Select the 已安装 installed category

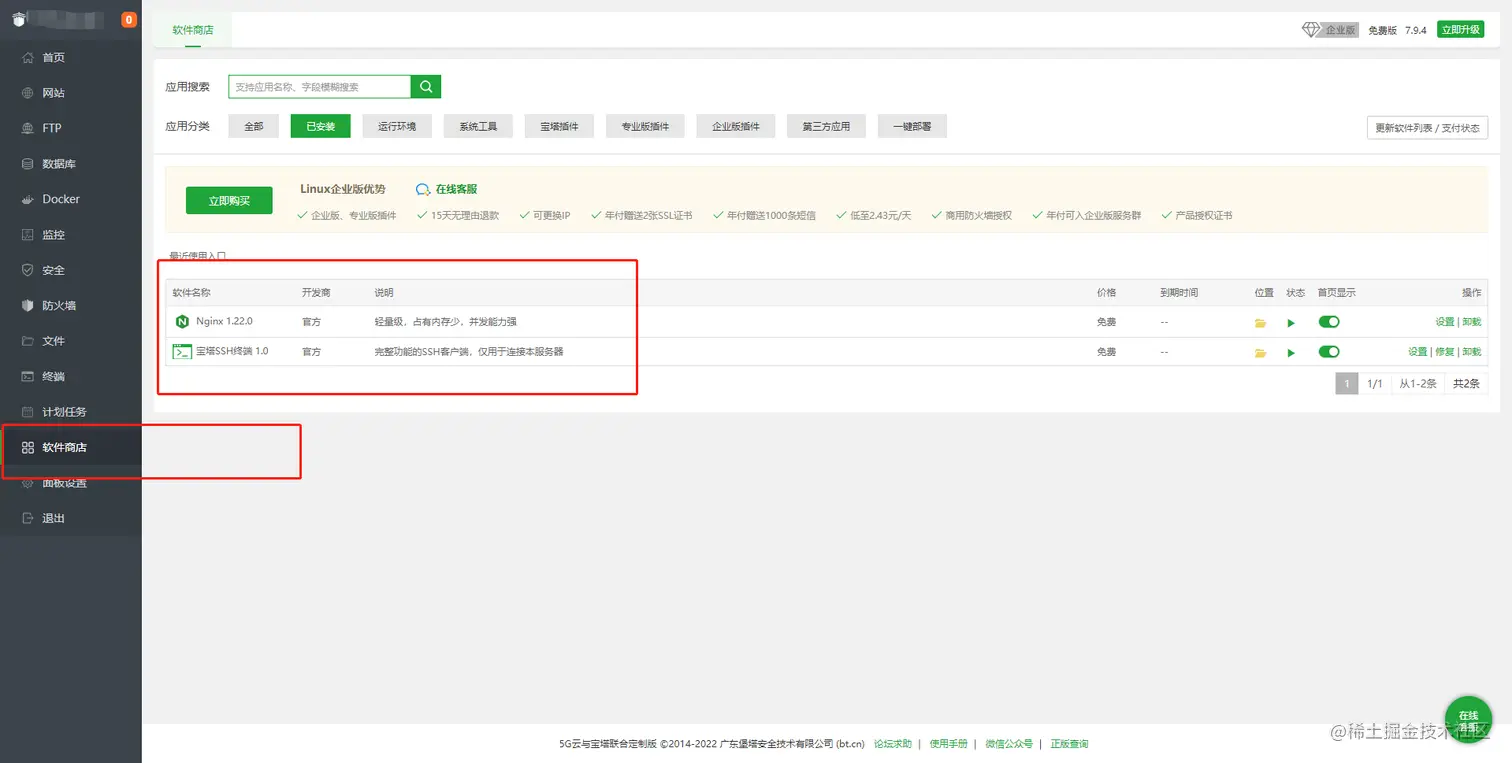pyautogui.click(x=321, y=127)
